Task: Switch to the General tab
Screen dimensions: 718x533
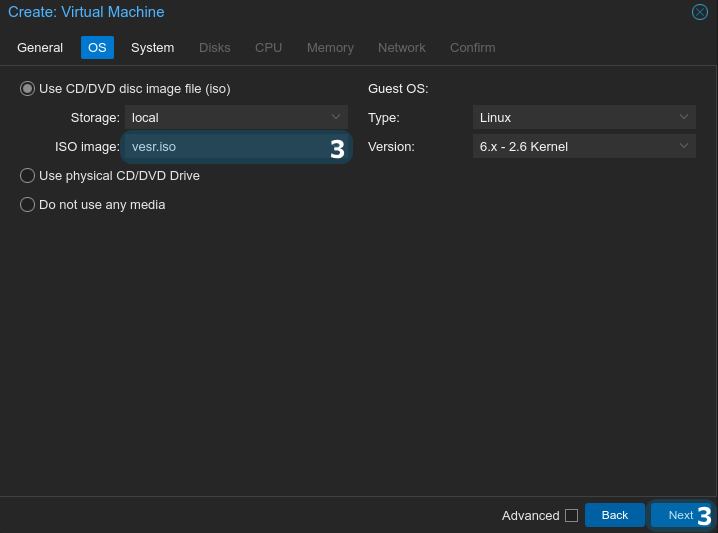Action: [x=40, y=48]
